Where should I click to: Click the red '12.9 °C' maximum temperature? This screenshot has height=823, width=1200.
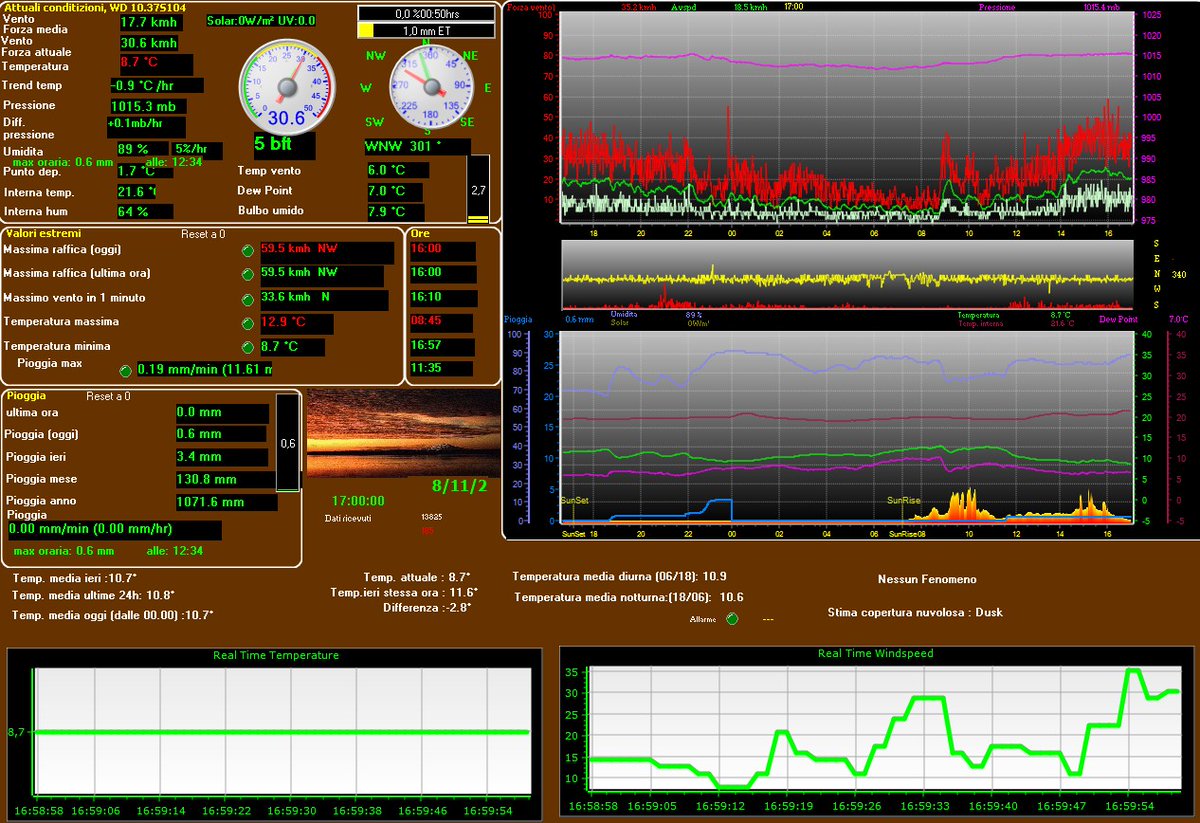pyautogui.click(x=296, y=324)
